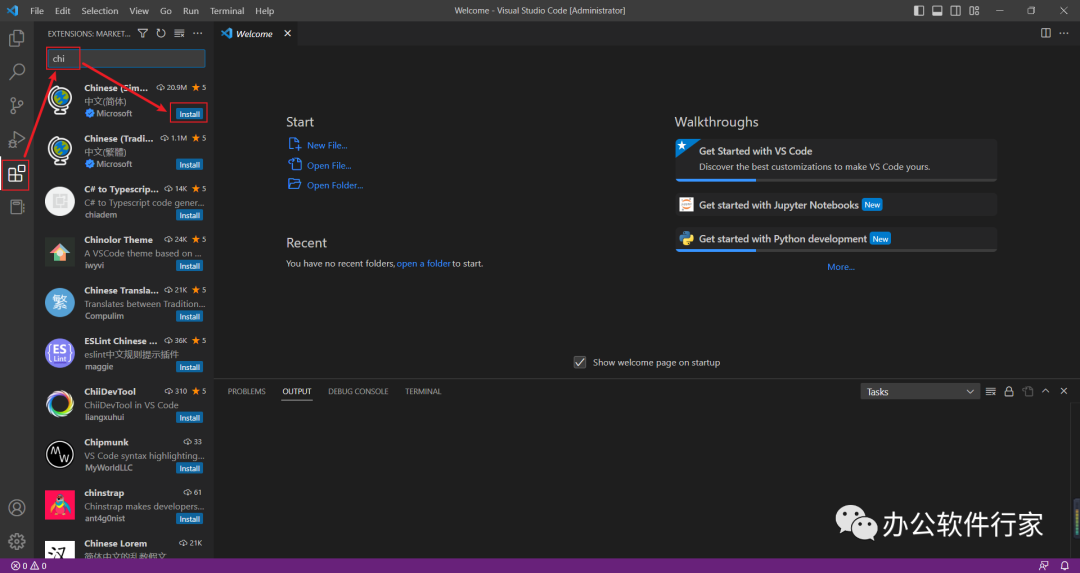The width and height of the screenshot is (1080, 573).
Task: Install the ChiiDevTool extension
Action: 189,418
